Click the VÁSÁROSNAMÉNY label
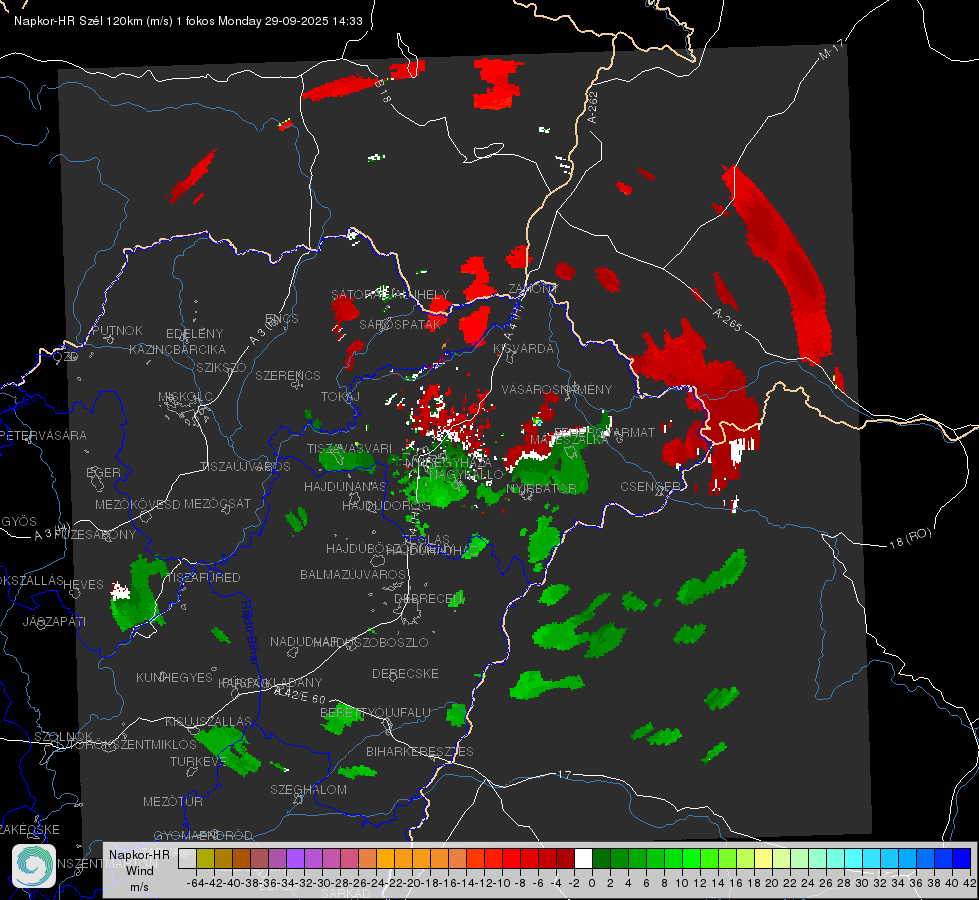The image size is (979, 900). click(x=557, y=389)
